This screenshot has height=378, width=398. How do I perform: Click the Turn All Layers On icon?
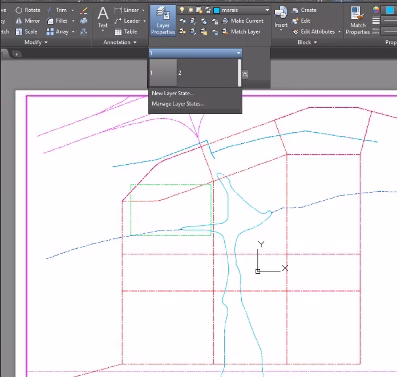pyautogui.click(x=182, y=32)
